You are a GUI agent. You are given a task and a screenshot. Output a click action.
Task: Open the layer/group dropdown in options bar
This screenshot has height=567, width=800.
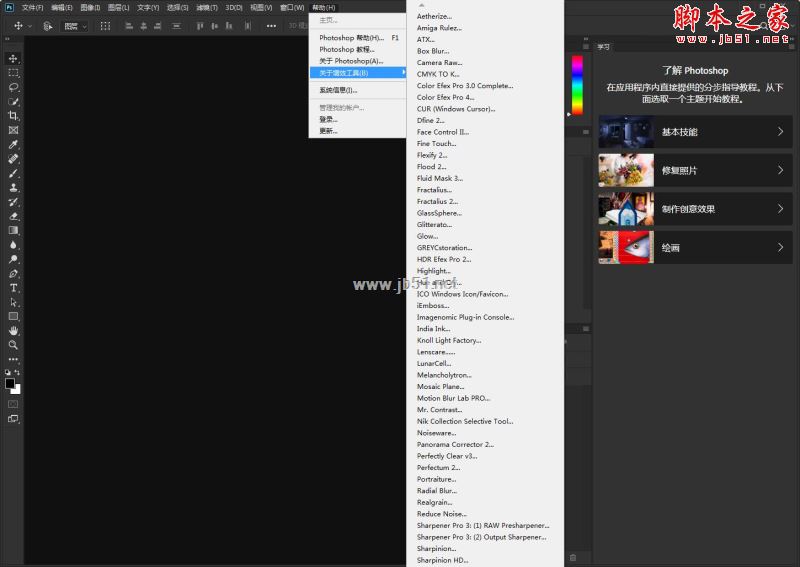(76, 26)
